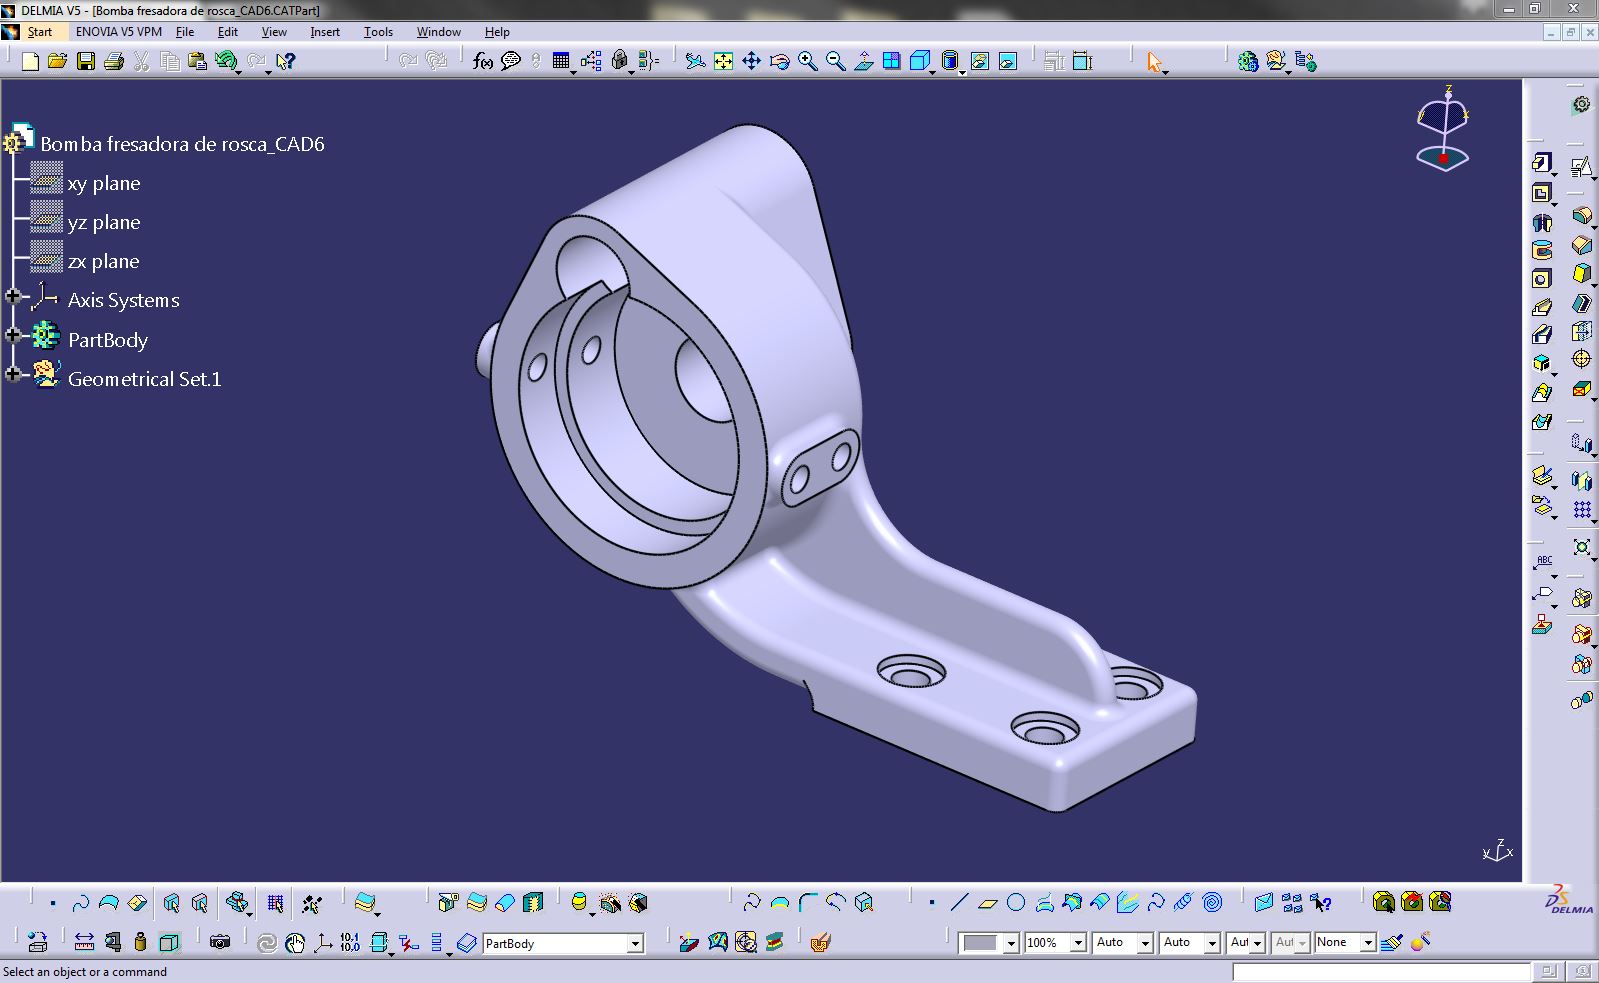Click the Fit All In icon

[723, 61]
